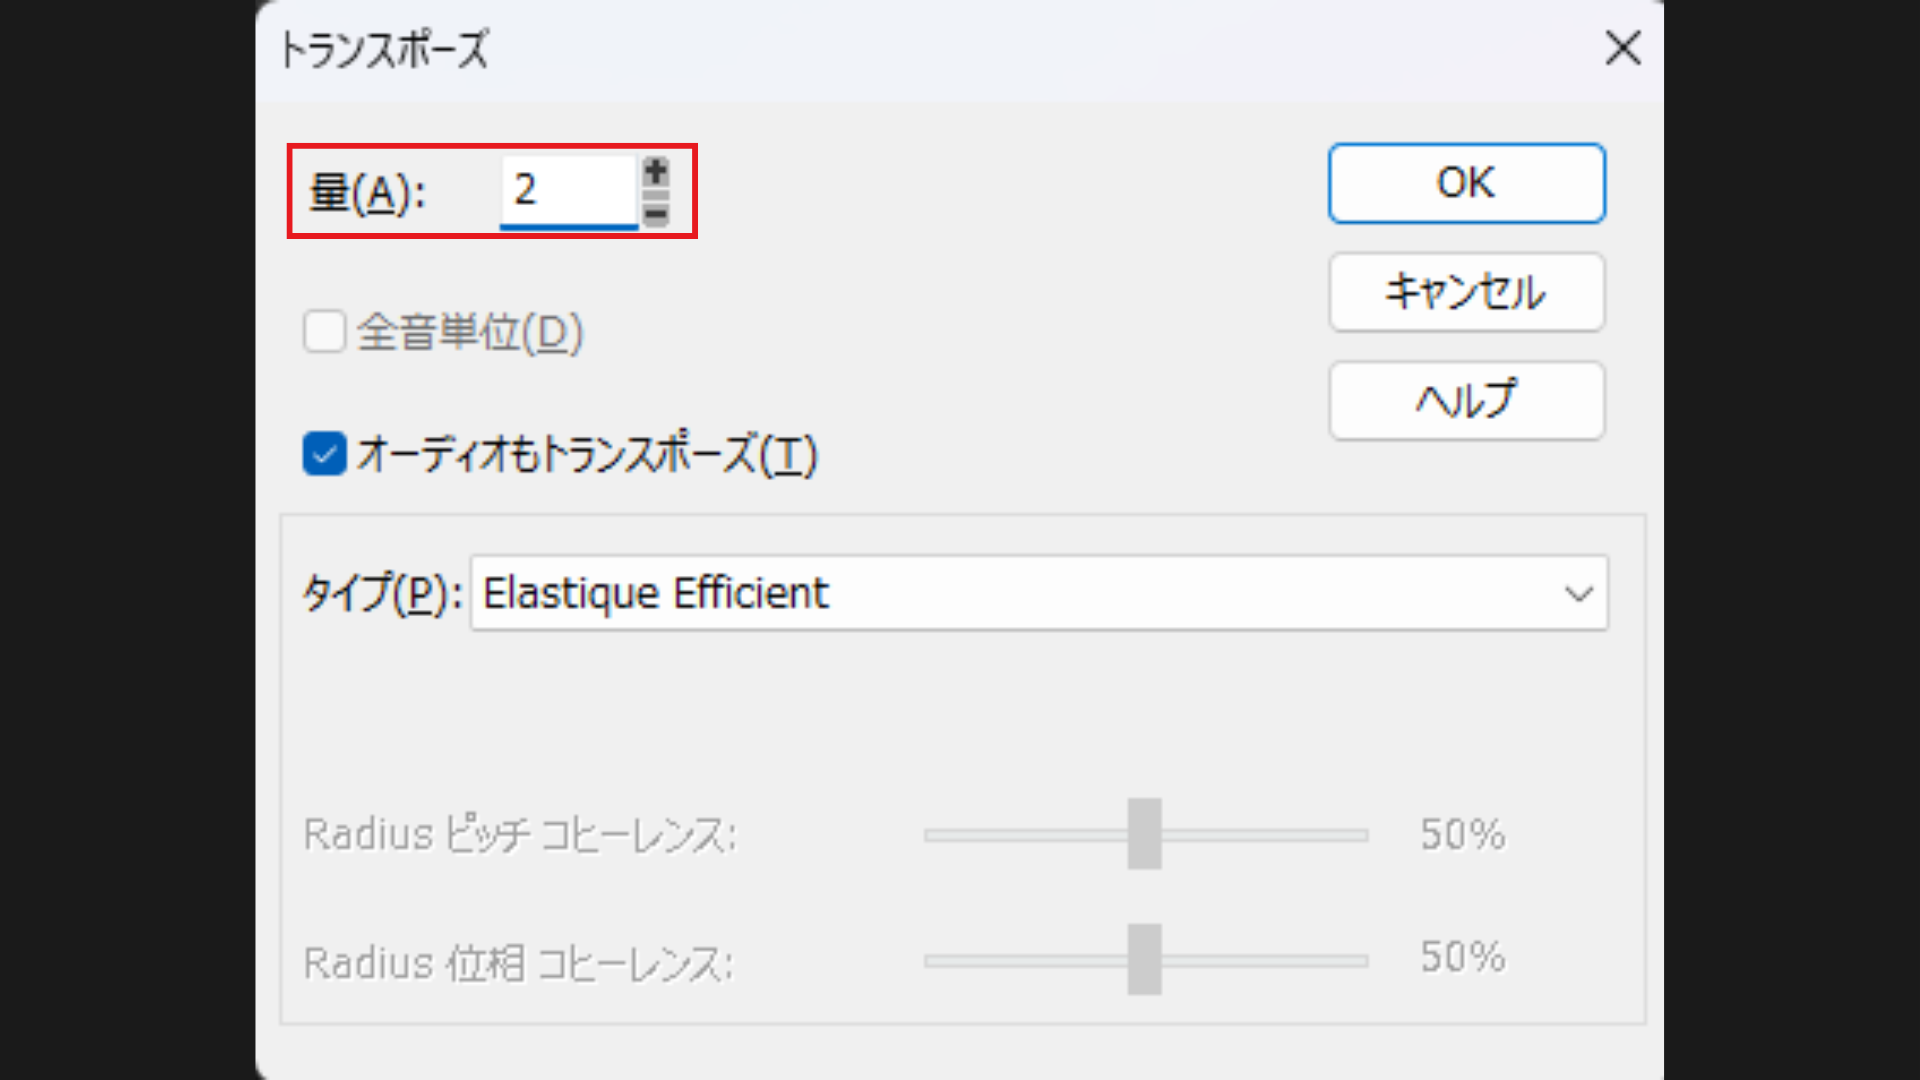Enable the 全音単位(D) checkbox
This screenshot has height=1080, width=1920.
tap(323, 333)
